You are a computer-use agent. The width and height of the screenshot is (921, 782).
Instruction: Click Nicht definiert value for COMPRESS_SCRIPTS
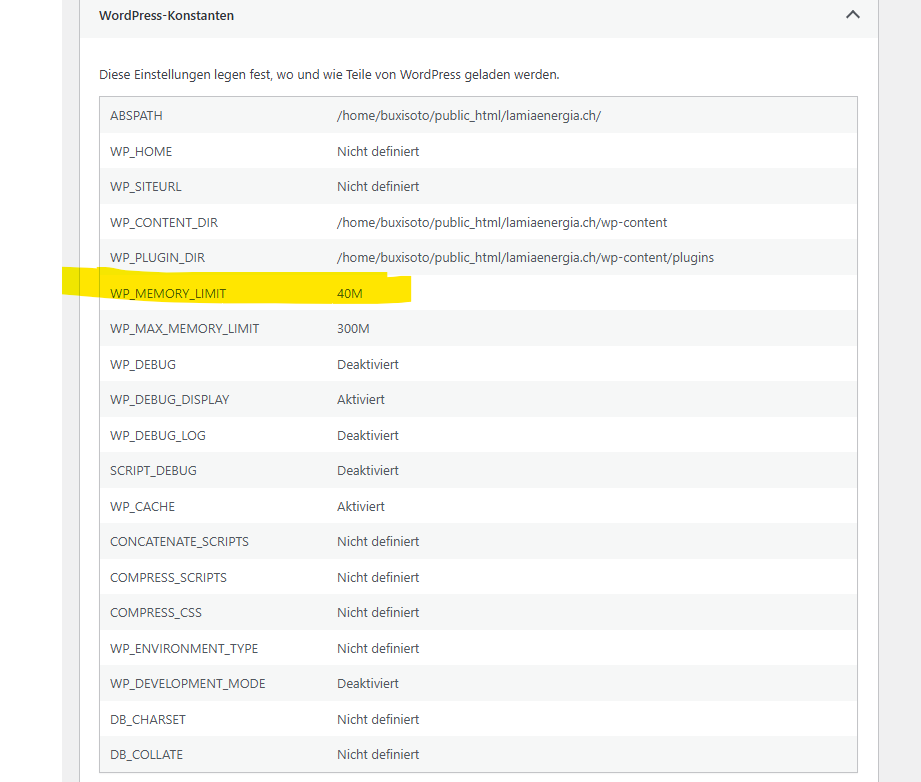click(x=378, y=578)
